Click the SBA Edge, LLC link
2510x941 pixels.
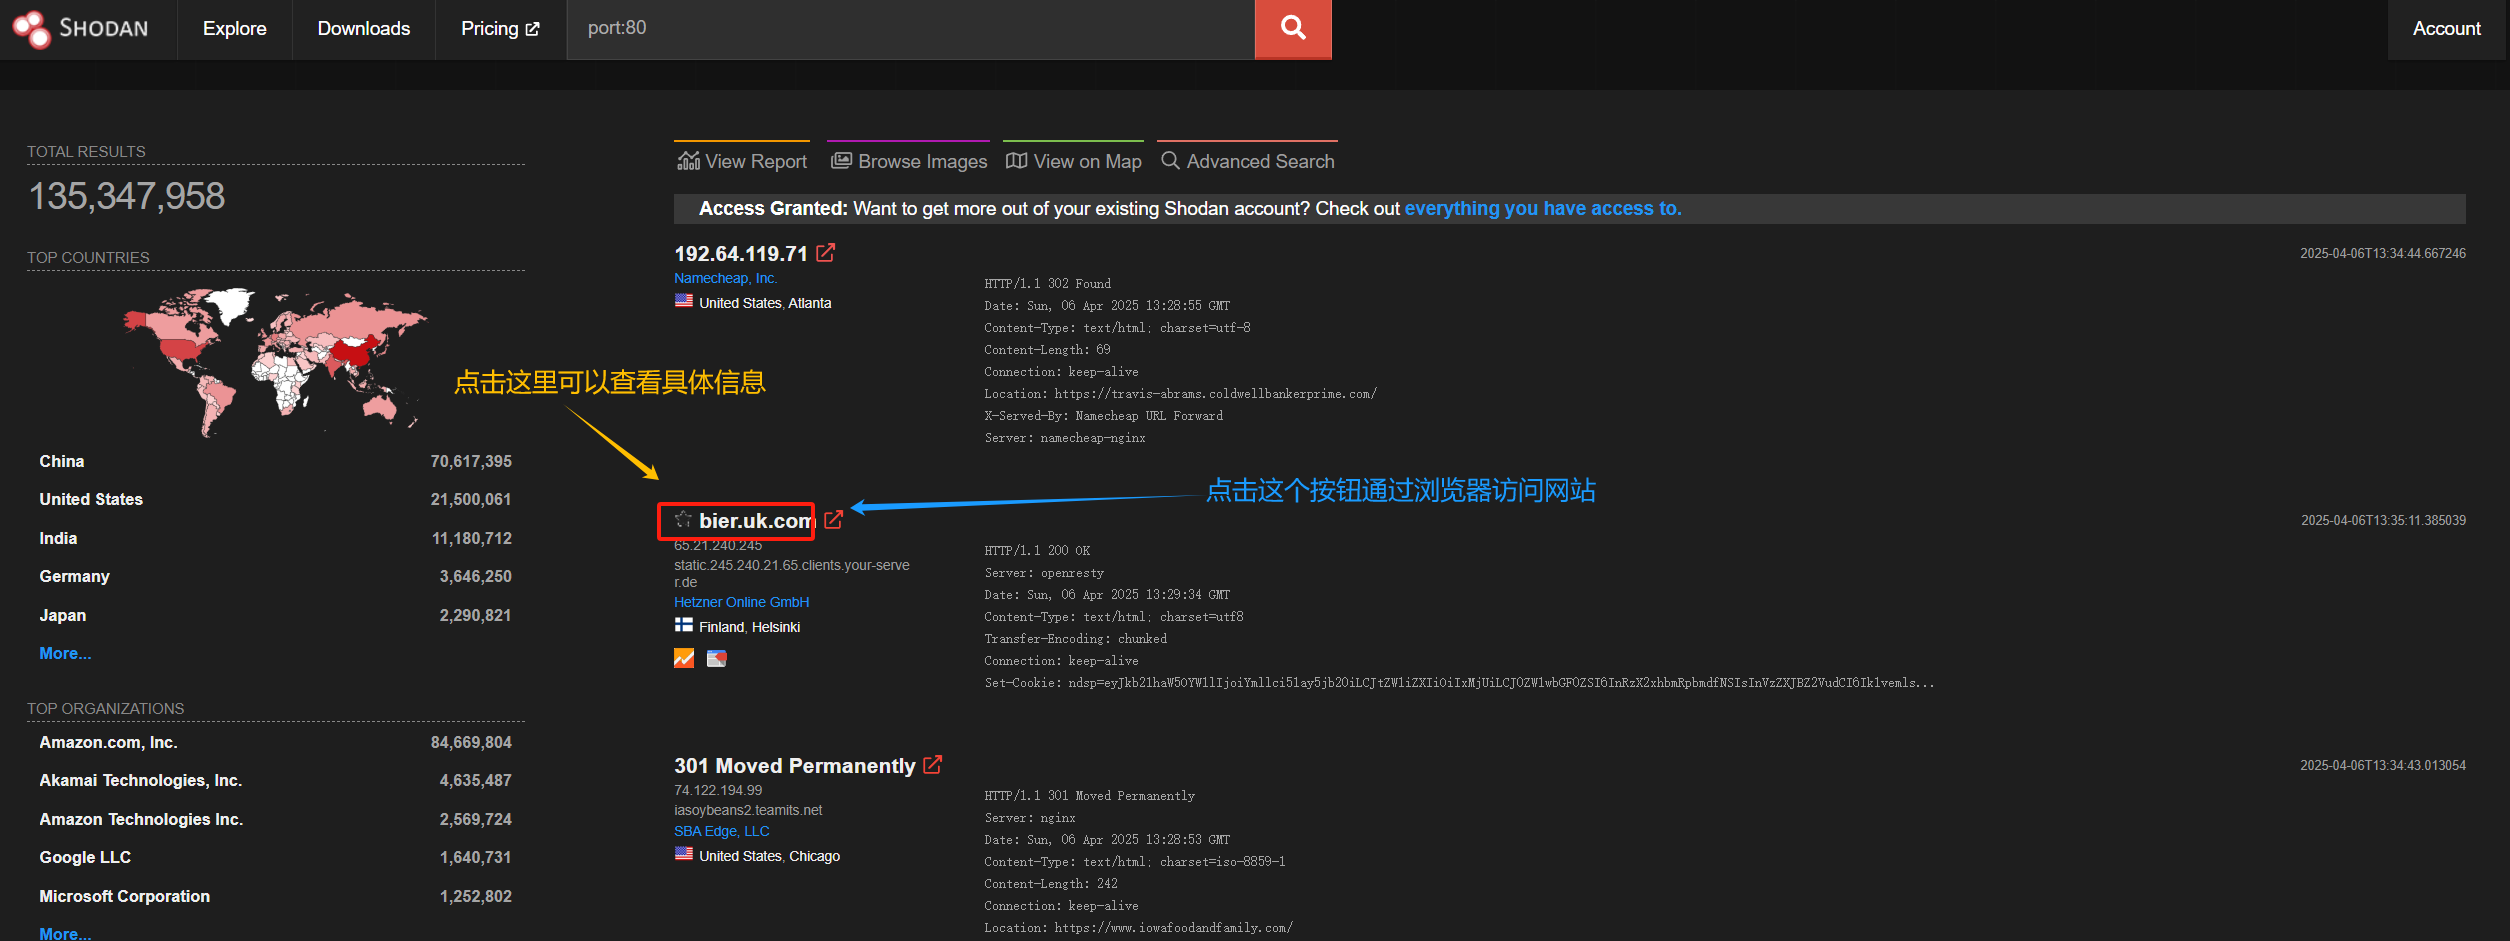coord(721,831)
